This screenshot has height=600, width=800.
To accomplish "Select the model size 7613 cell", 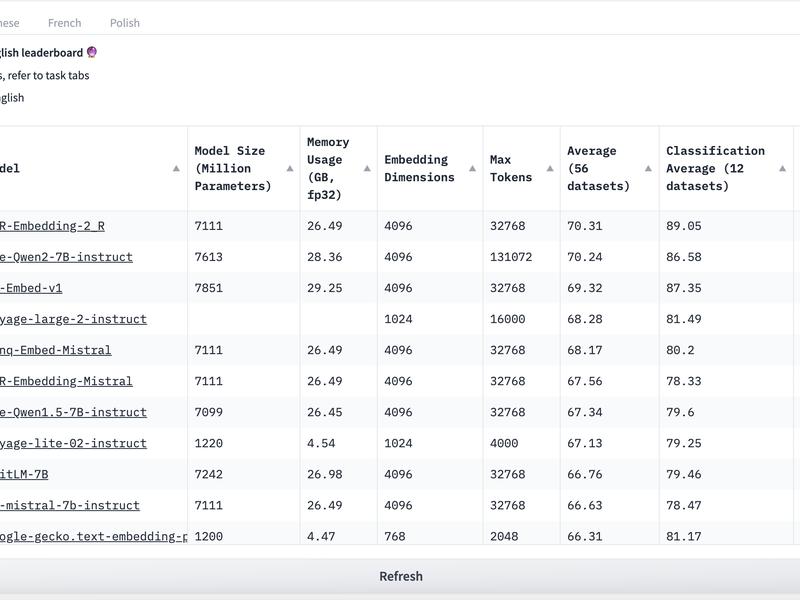I will [243, 257].
